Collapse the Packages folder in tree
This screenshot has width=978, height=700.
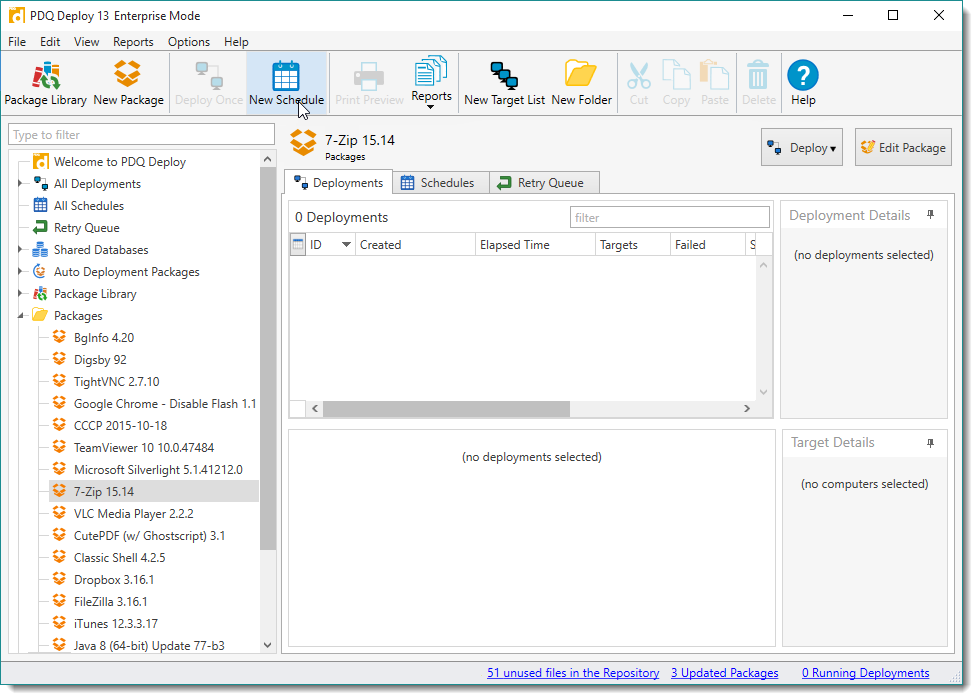click(x=20, y=316)
